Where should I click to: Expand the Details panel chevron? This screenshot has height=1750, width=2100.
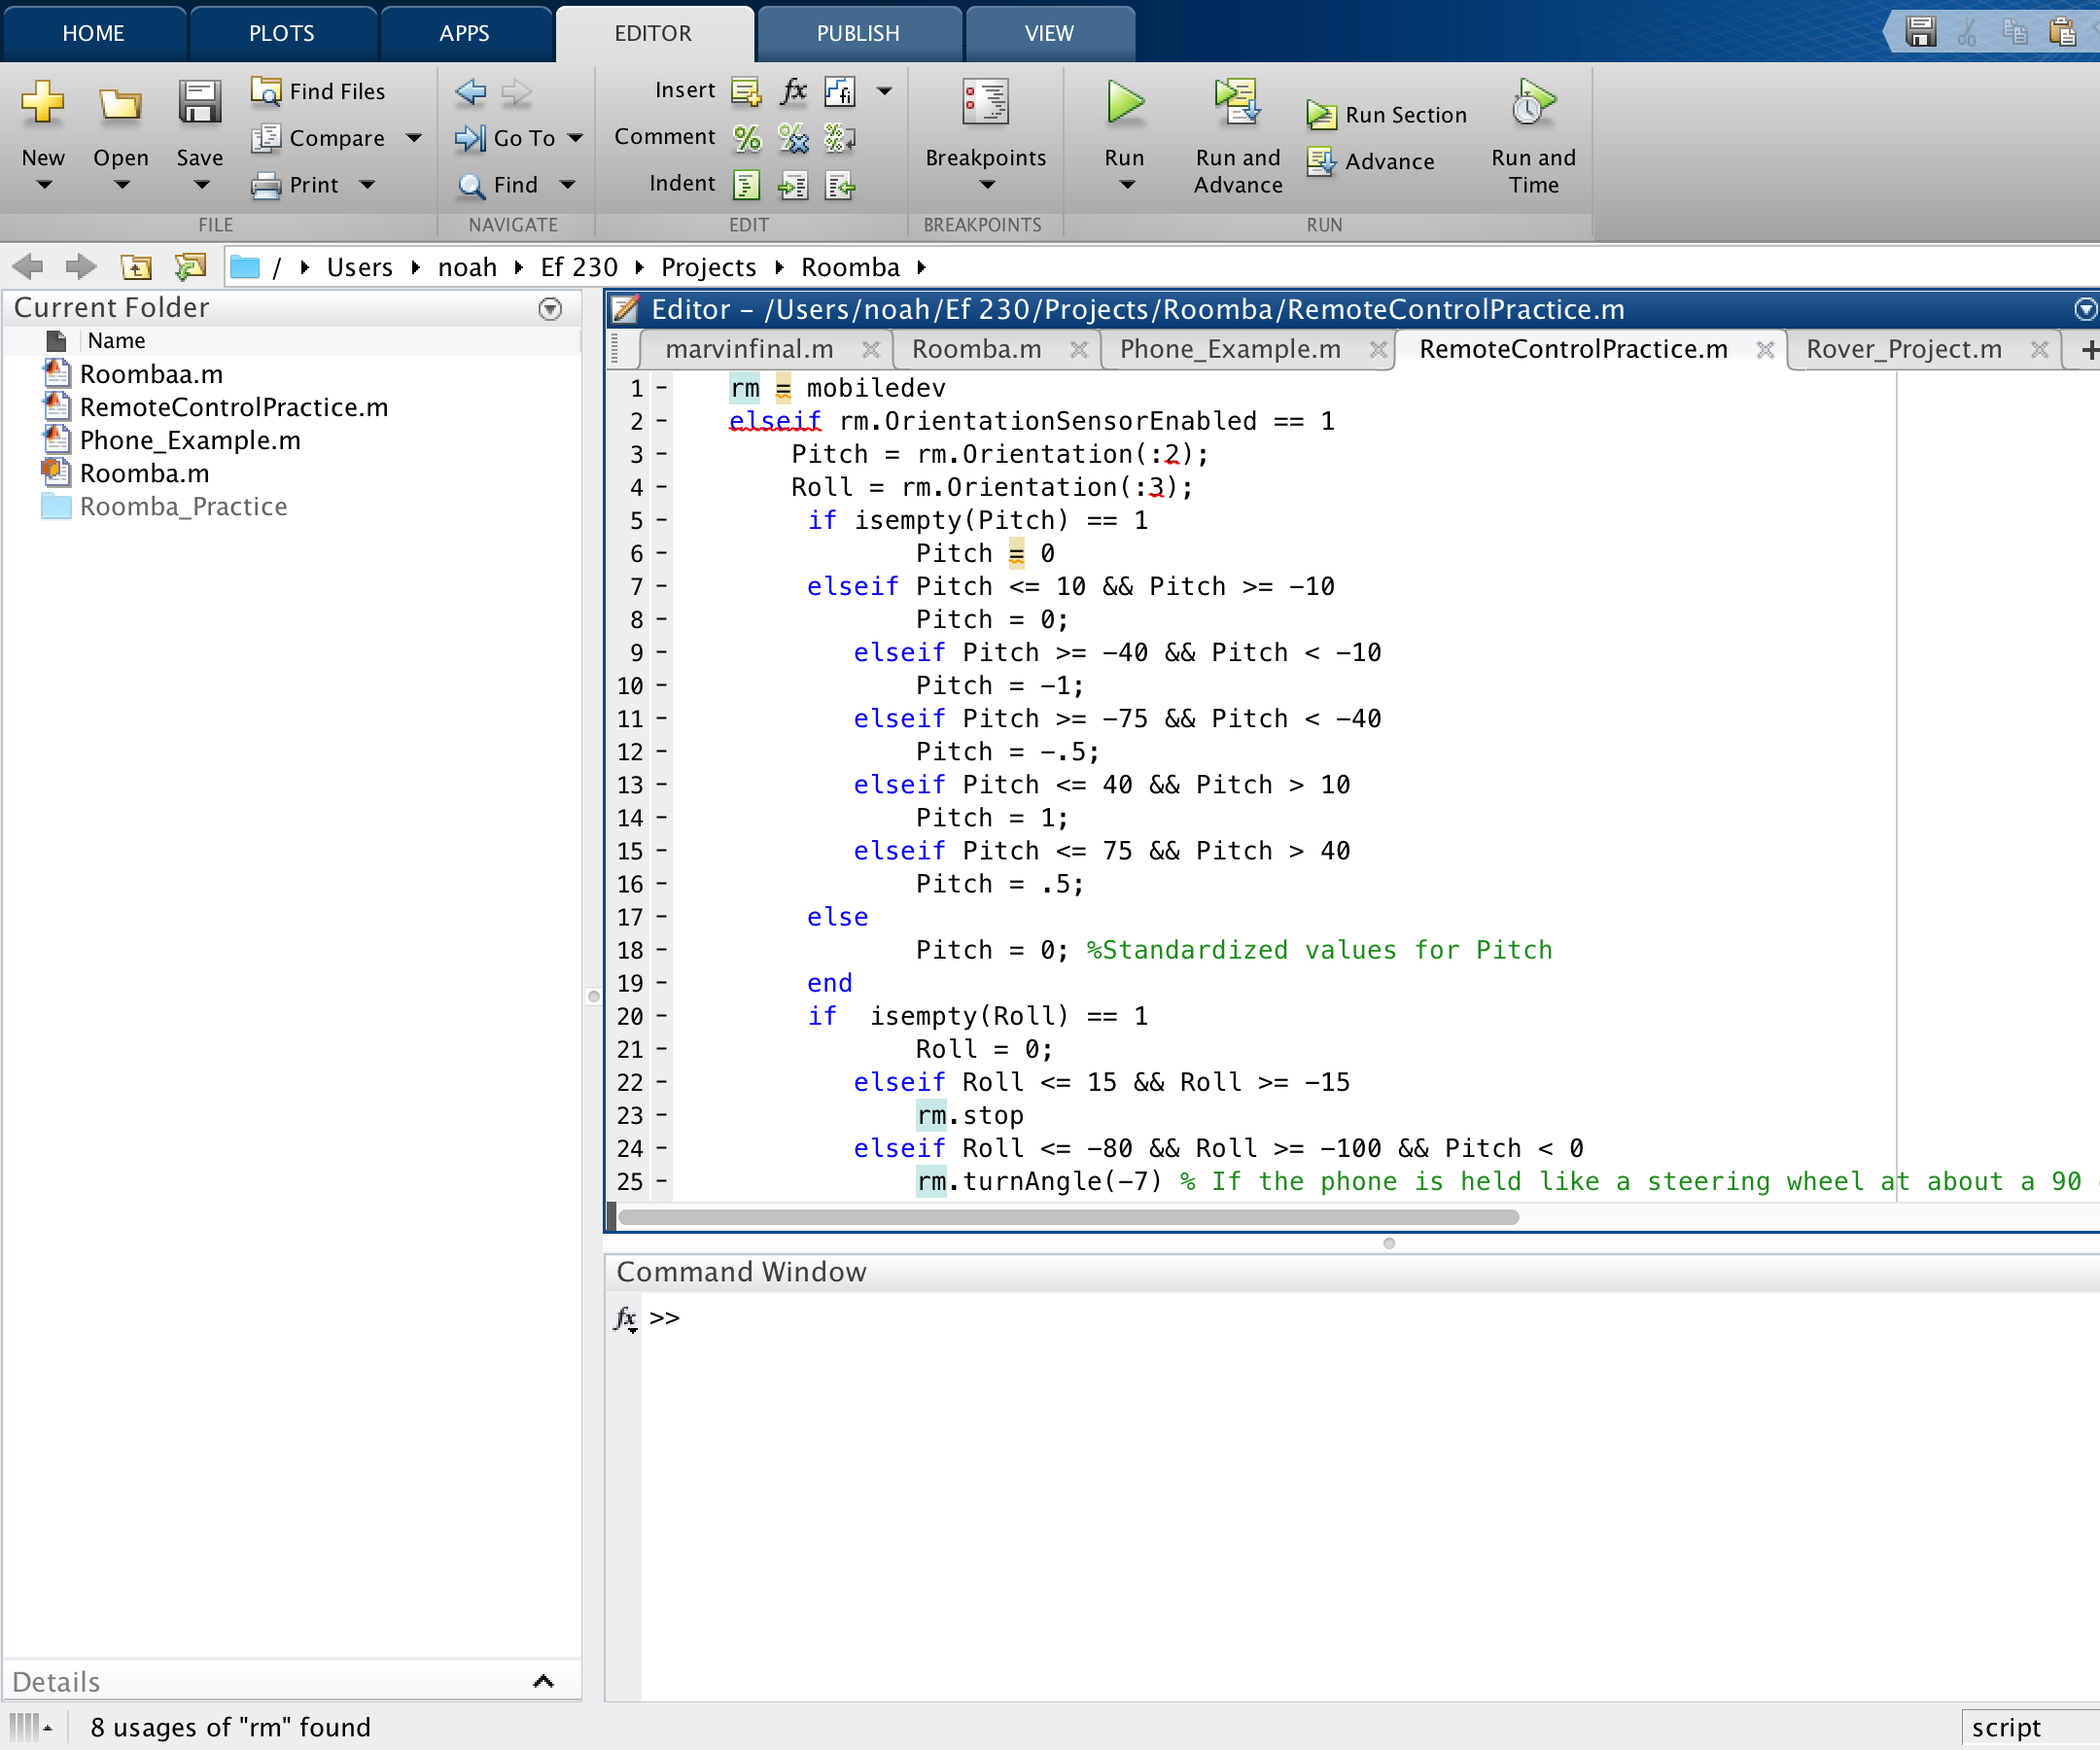(x=543, y=1681)
